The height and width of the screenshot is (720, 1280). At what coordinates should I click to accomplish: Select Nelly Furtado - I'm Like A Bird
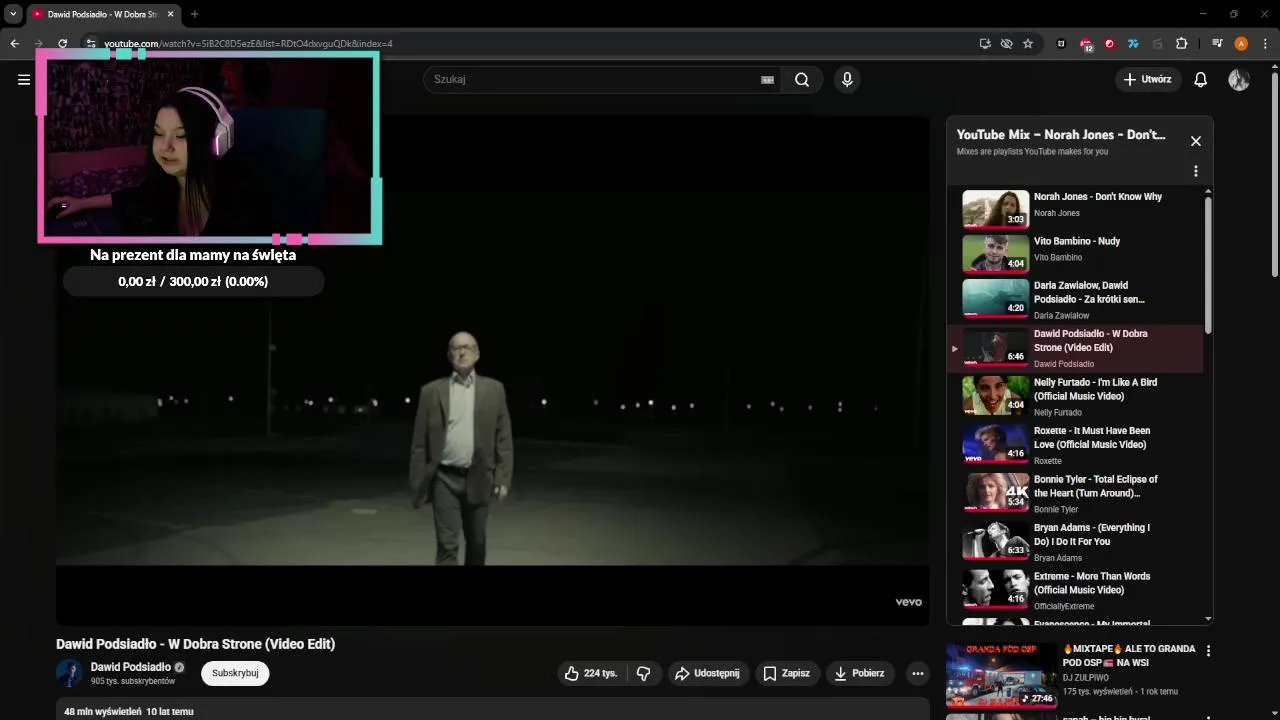[1075, 395]
